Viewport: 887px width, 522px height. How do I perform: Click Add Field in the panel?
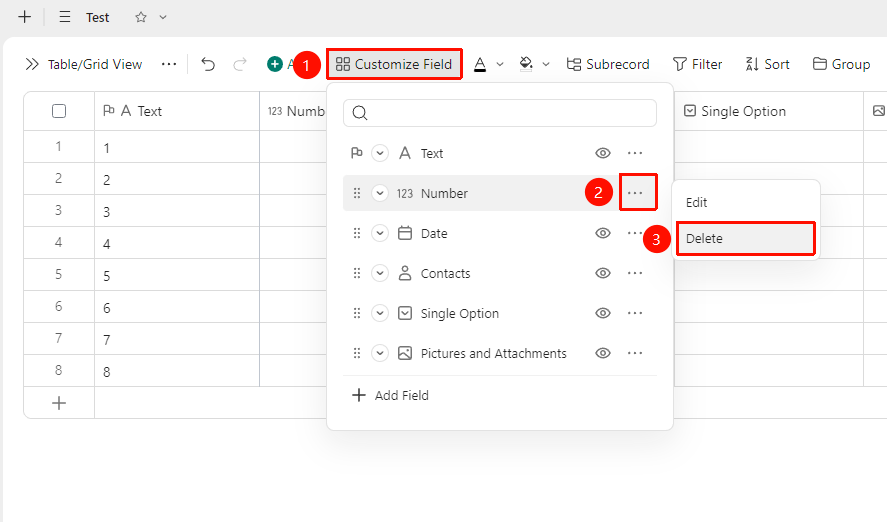pyautogui.click(x=390, y=395)
